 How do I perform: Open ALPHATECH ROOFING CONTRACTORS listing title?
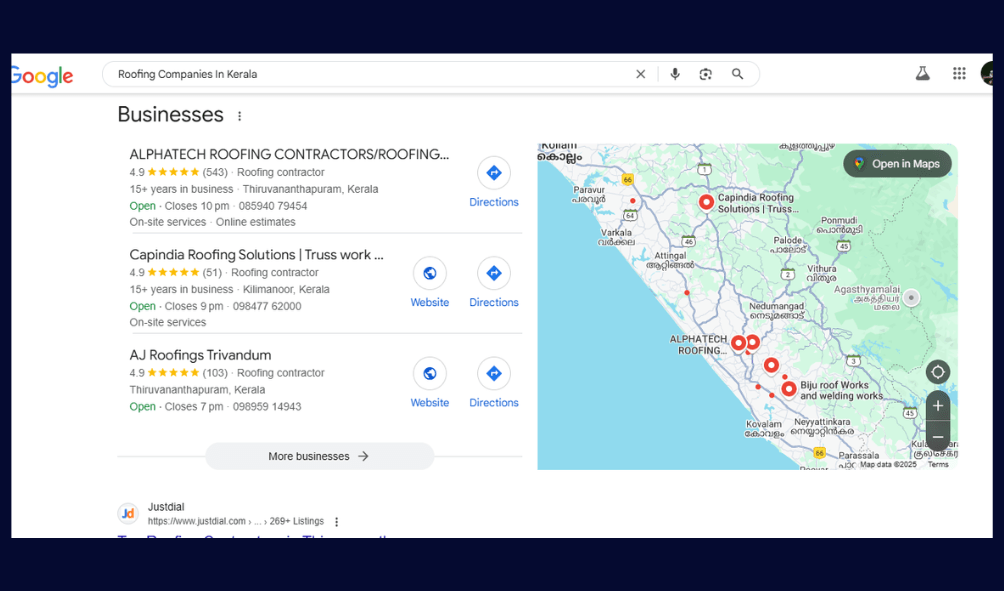[x=289, y=154]
